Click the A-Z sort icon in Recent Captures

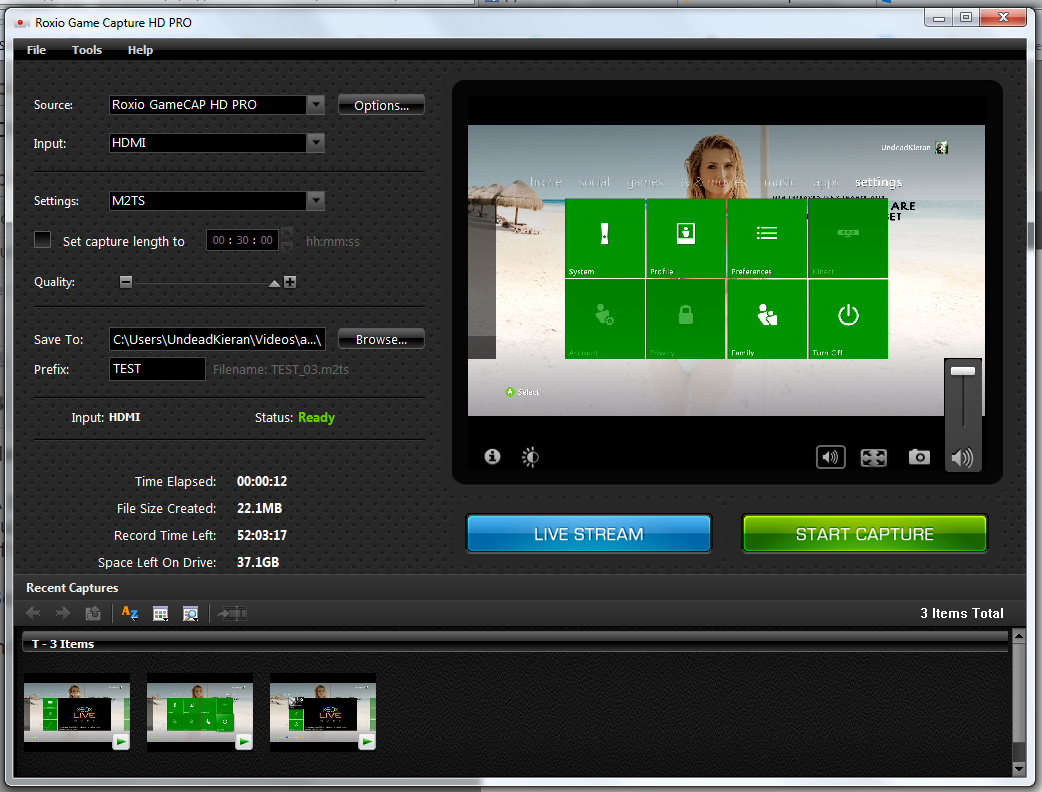tap(129, 613)
